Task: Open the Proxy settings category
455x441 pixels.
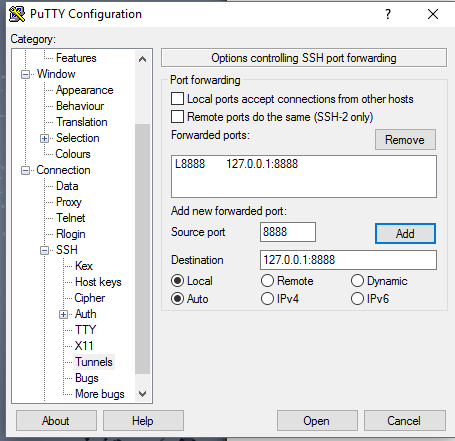Action: coord(69,202)
